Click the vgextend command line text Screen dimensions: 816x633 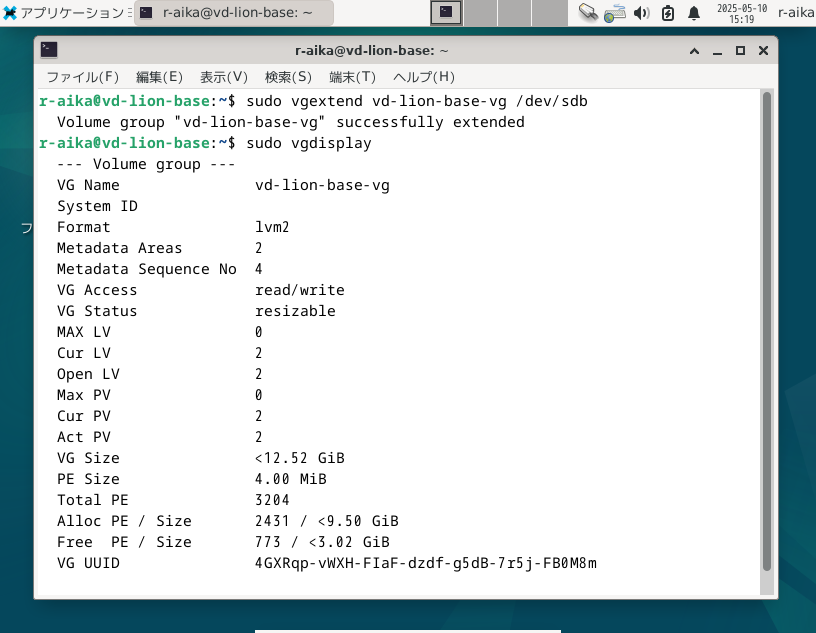[x=417, y=101]
